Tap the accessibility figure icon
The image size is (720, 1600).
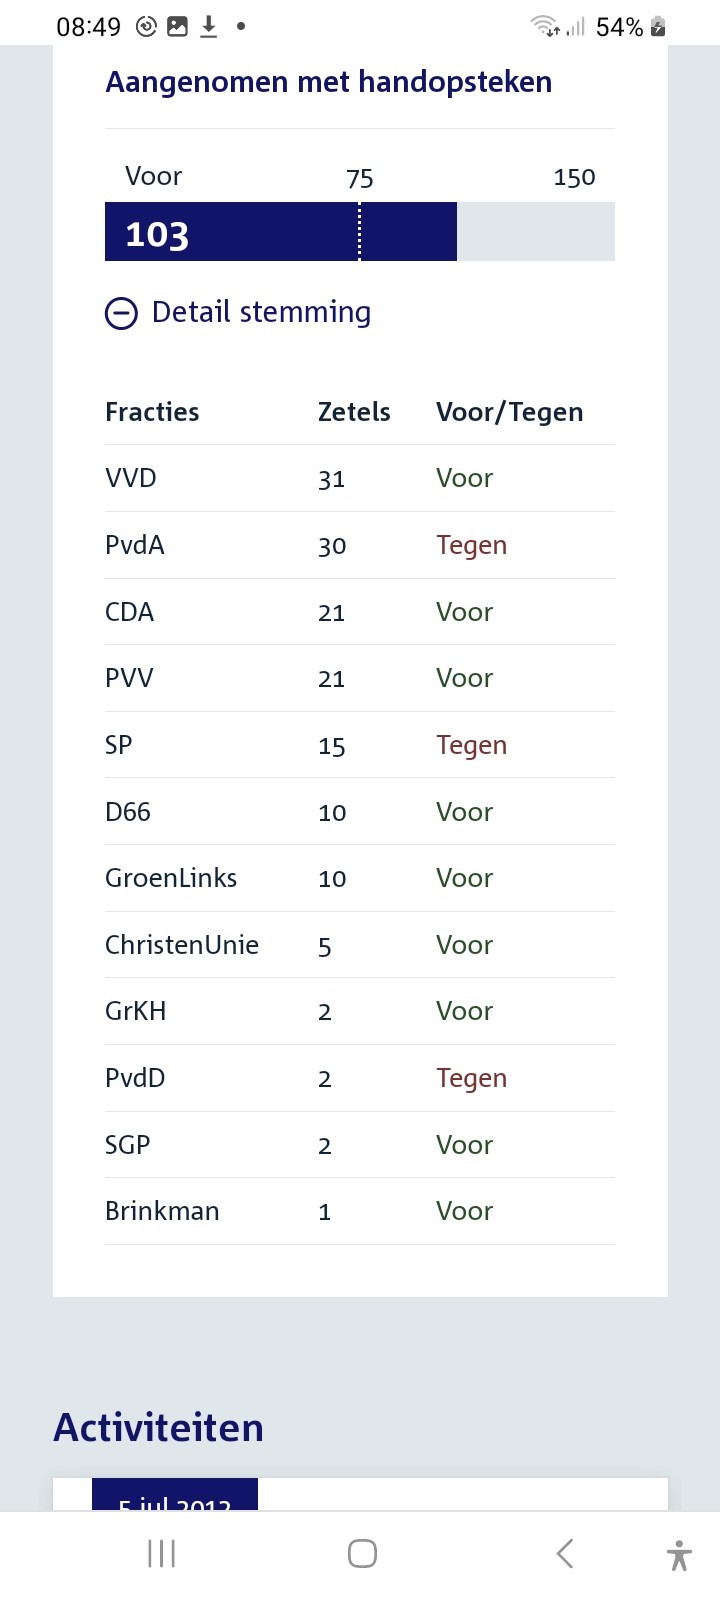point(679,1555)
